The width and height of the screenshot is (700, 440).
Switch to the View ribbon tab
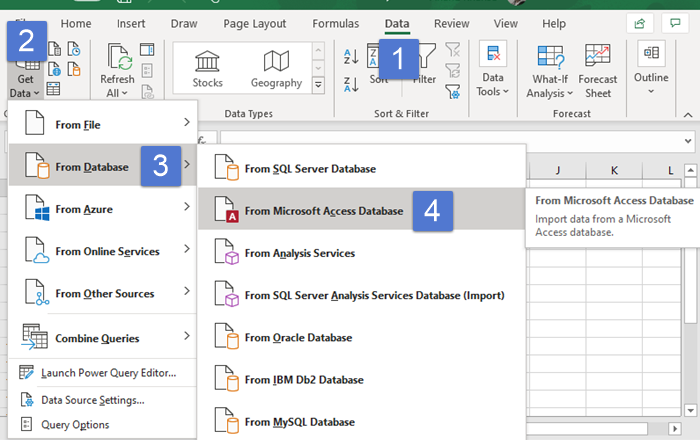click(x=505, y=24)
